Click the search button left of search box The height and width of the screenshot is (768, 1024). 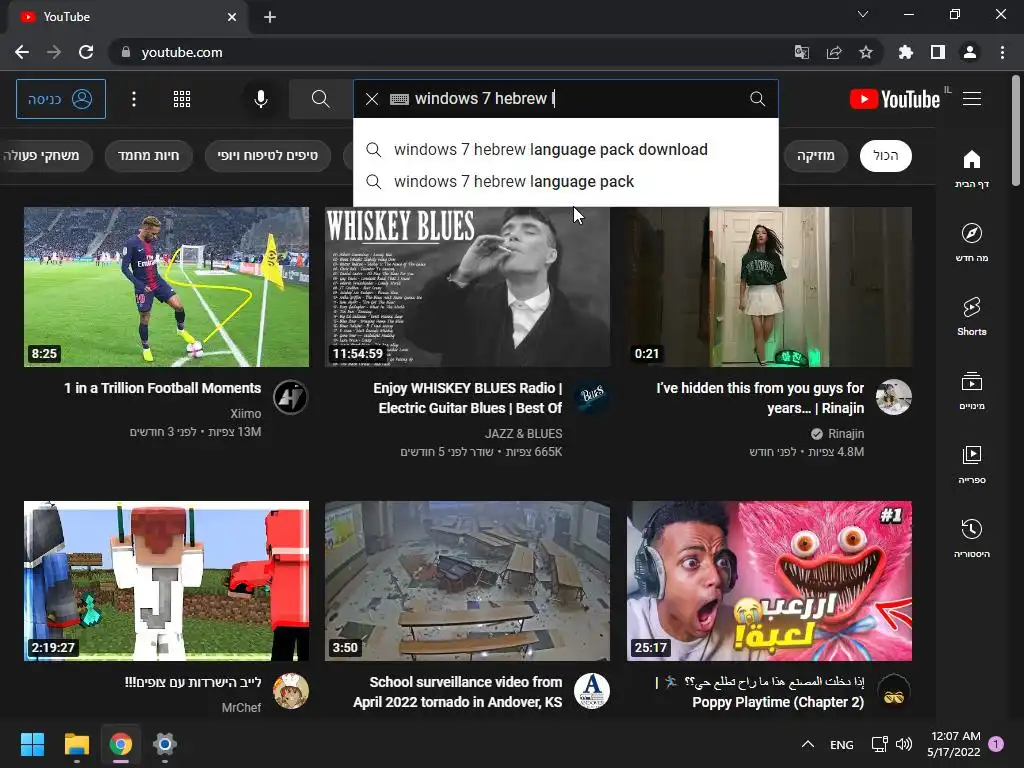[320, 99]
